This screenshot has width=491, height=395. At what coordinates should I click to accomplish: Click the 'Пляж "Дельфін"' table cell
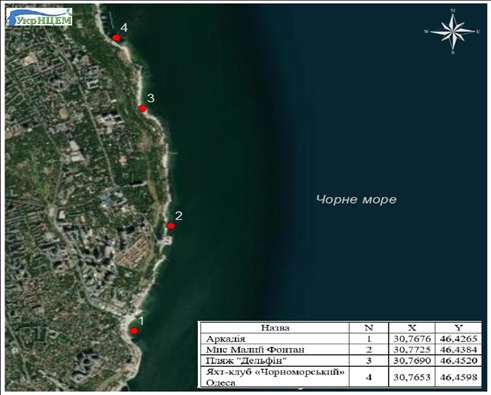pos(246,361)
